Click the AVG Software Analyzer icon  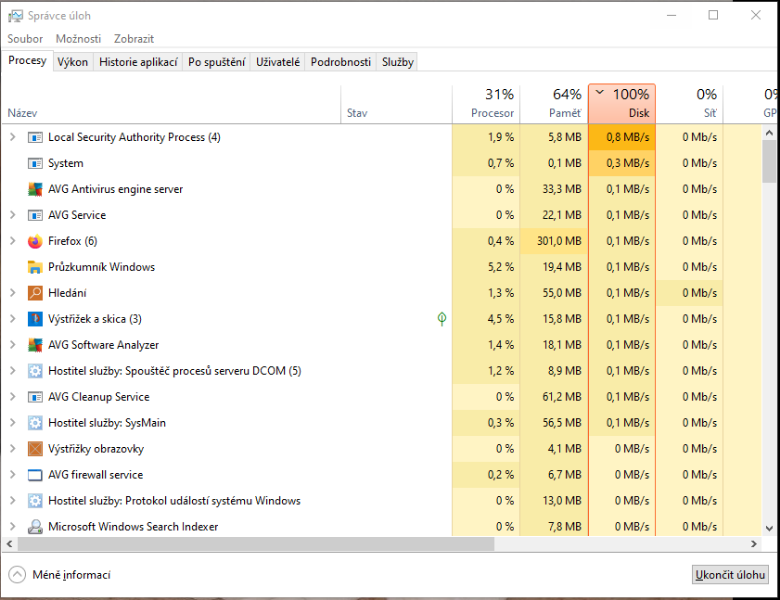click(x=35, y=345)
